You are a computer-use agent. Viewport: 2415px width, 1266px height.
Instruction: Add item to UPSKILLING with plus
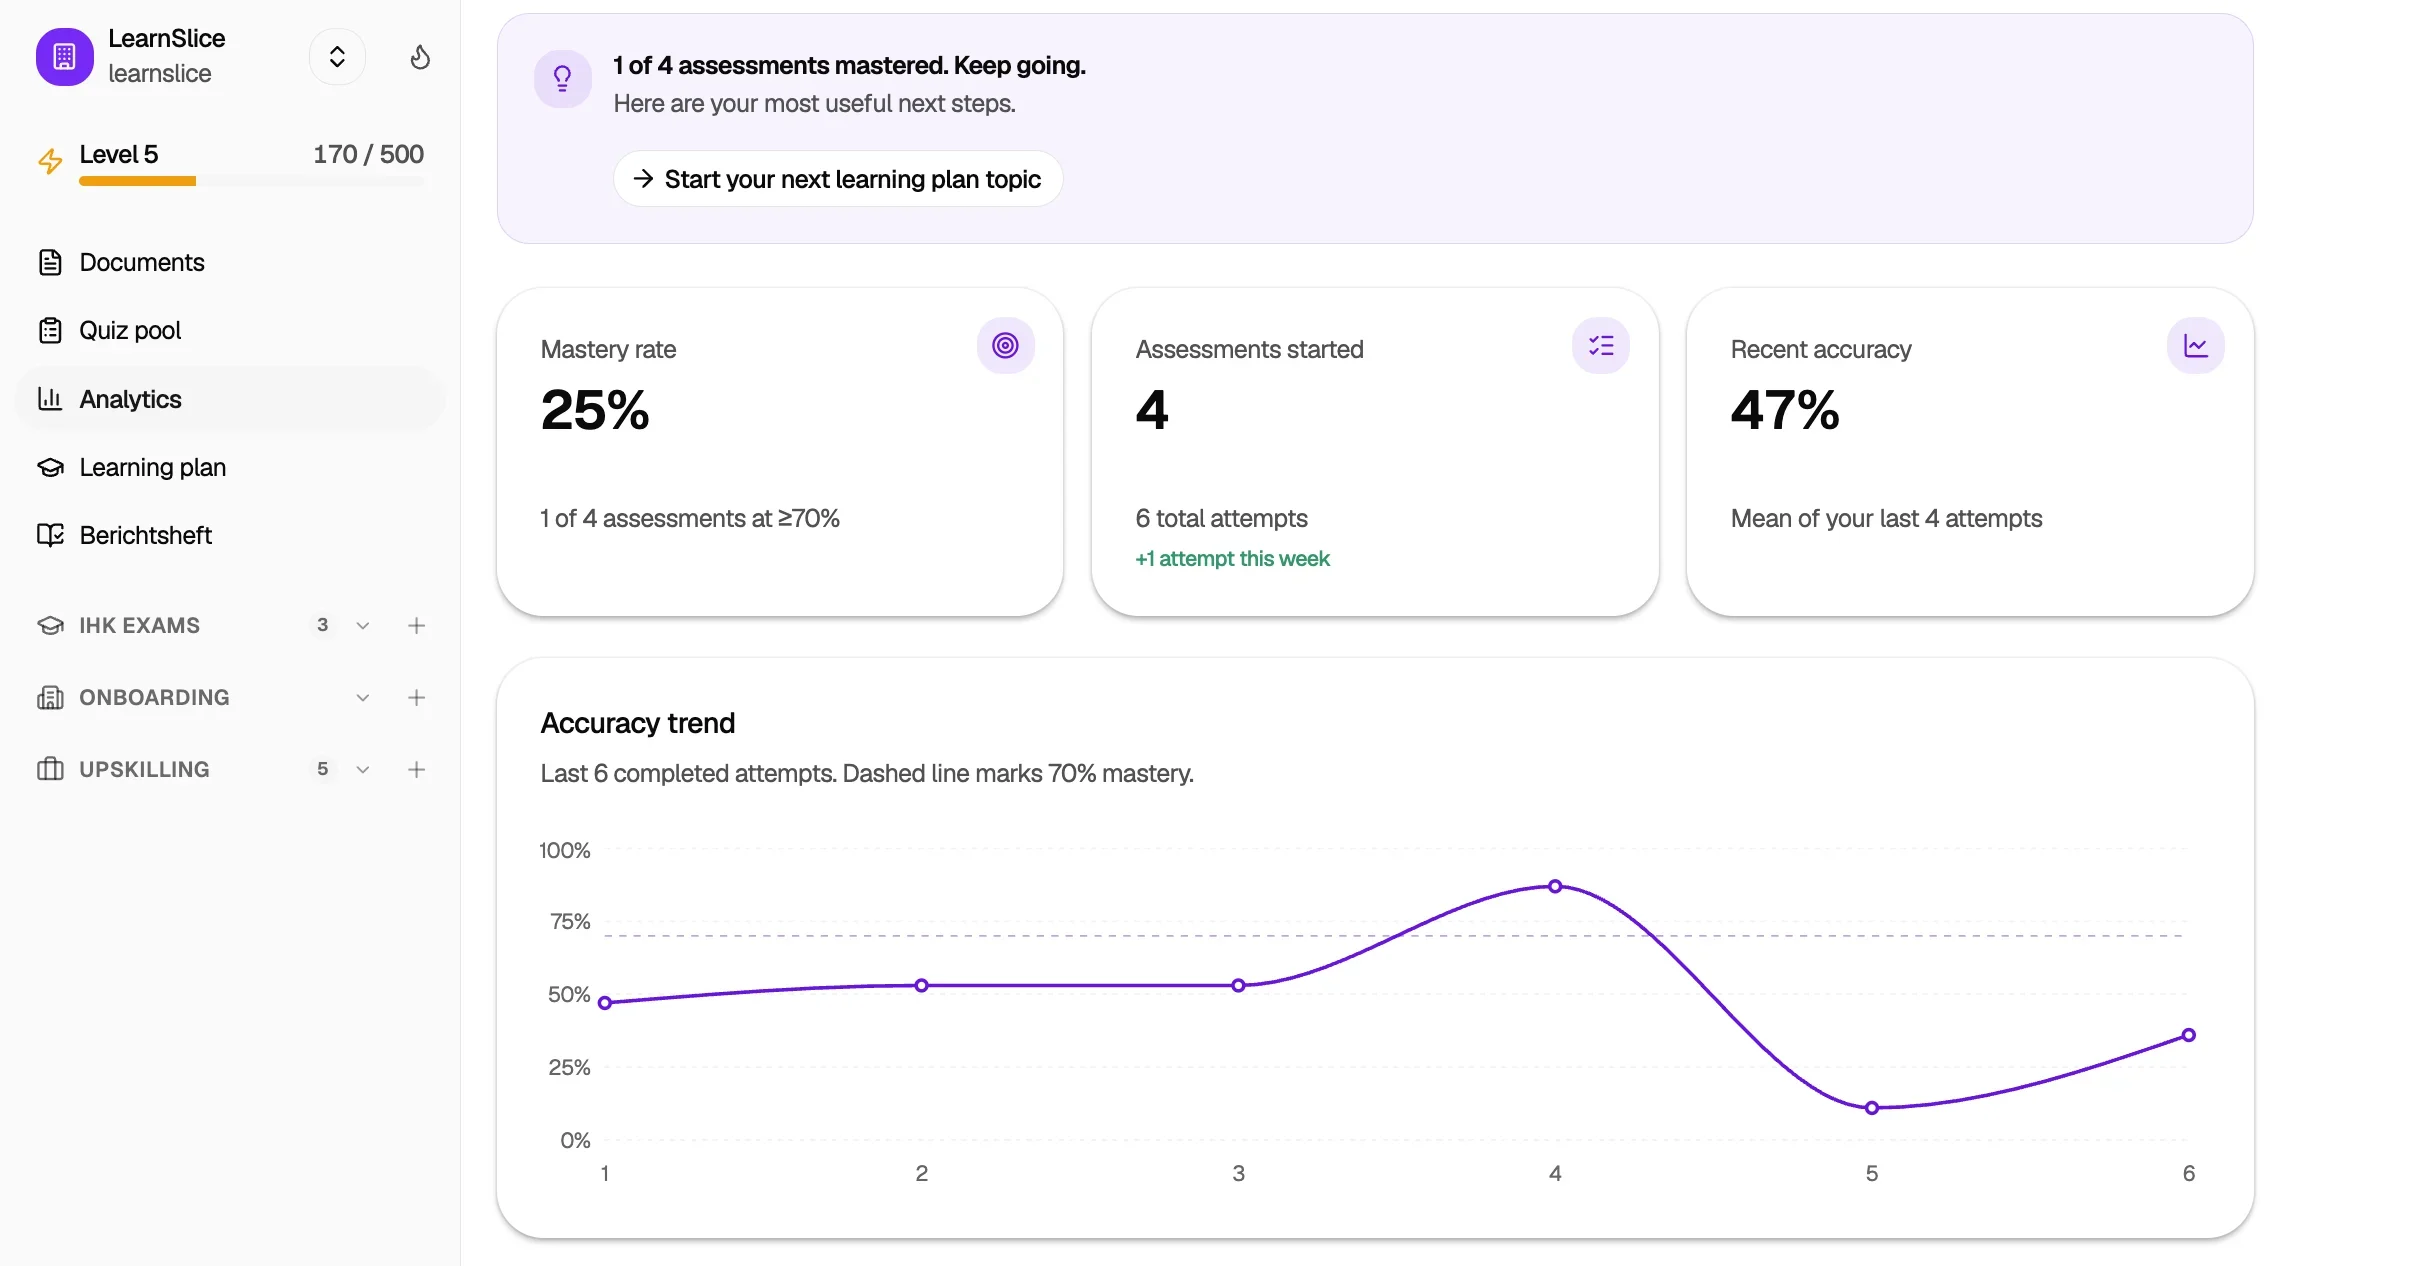pyautogui.click(x=417, y=769)
